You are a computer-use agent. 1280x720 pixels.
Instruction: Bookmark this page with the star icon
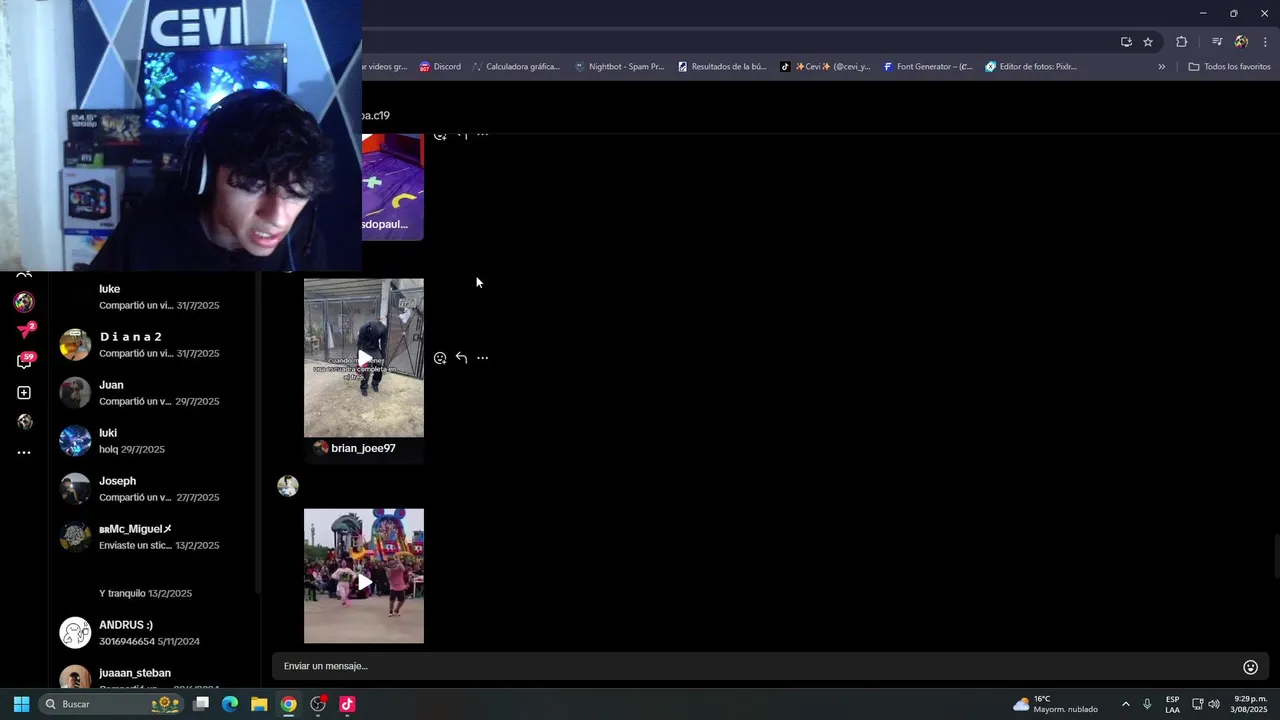tap(1148, 42)
